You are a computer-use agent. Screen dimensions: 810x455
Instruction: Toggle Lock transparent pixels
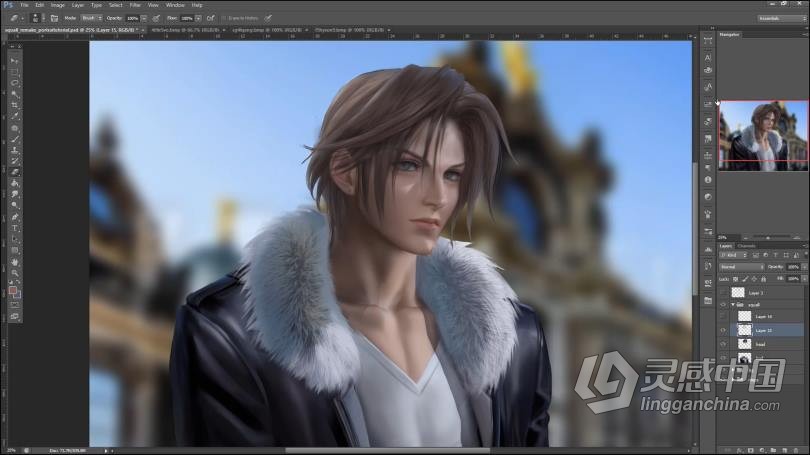(x=736, y=279)
